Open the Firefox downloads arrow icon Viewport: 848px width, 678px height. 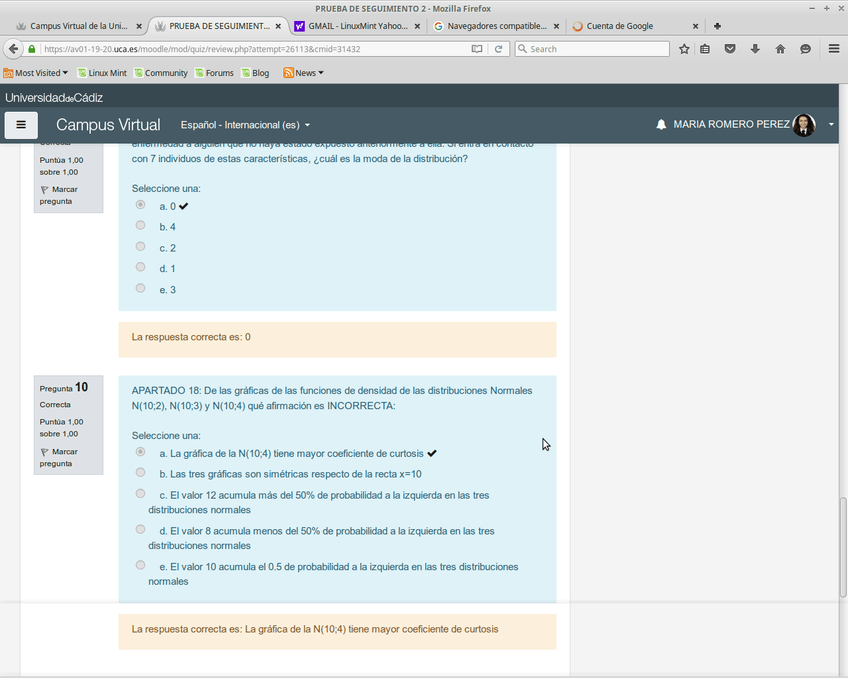[x=755, y=49]
